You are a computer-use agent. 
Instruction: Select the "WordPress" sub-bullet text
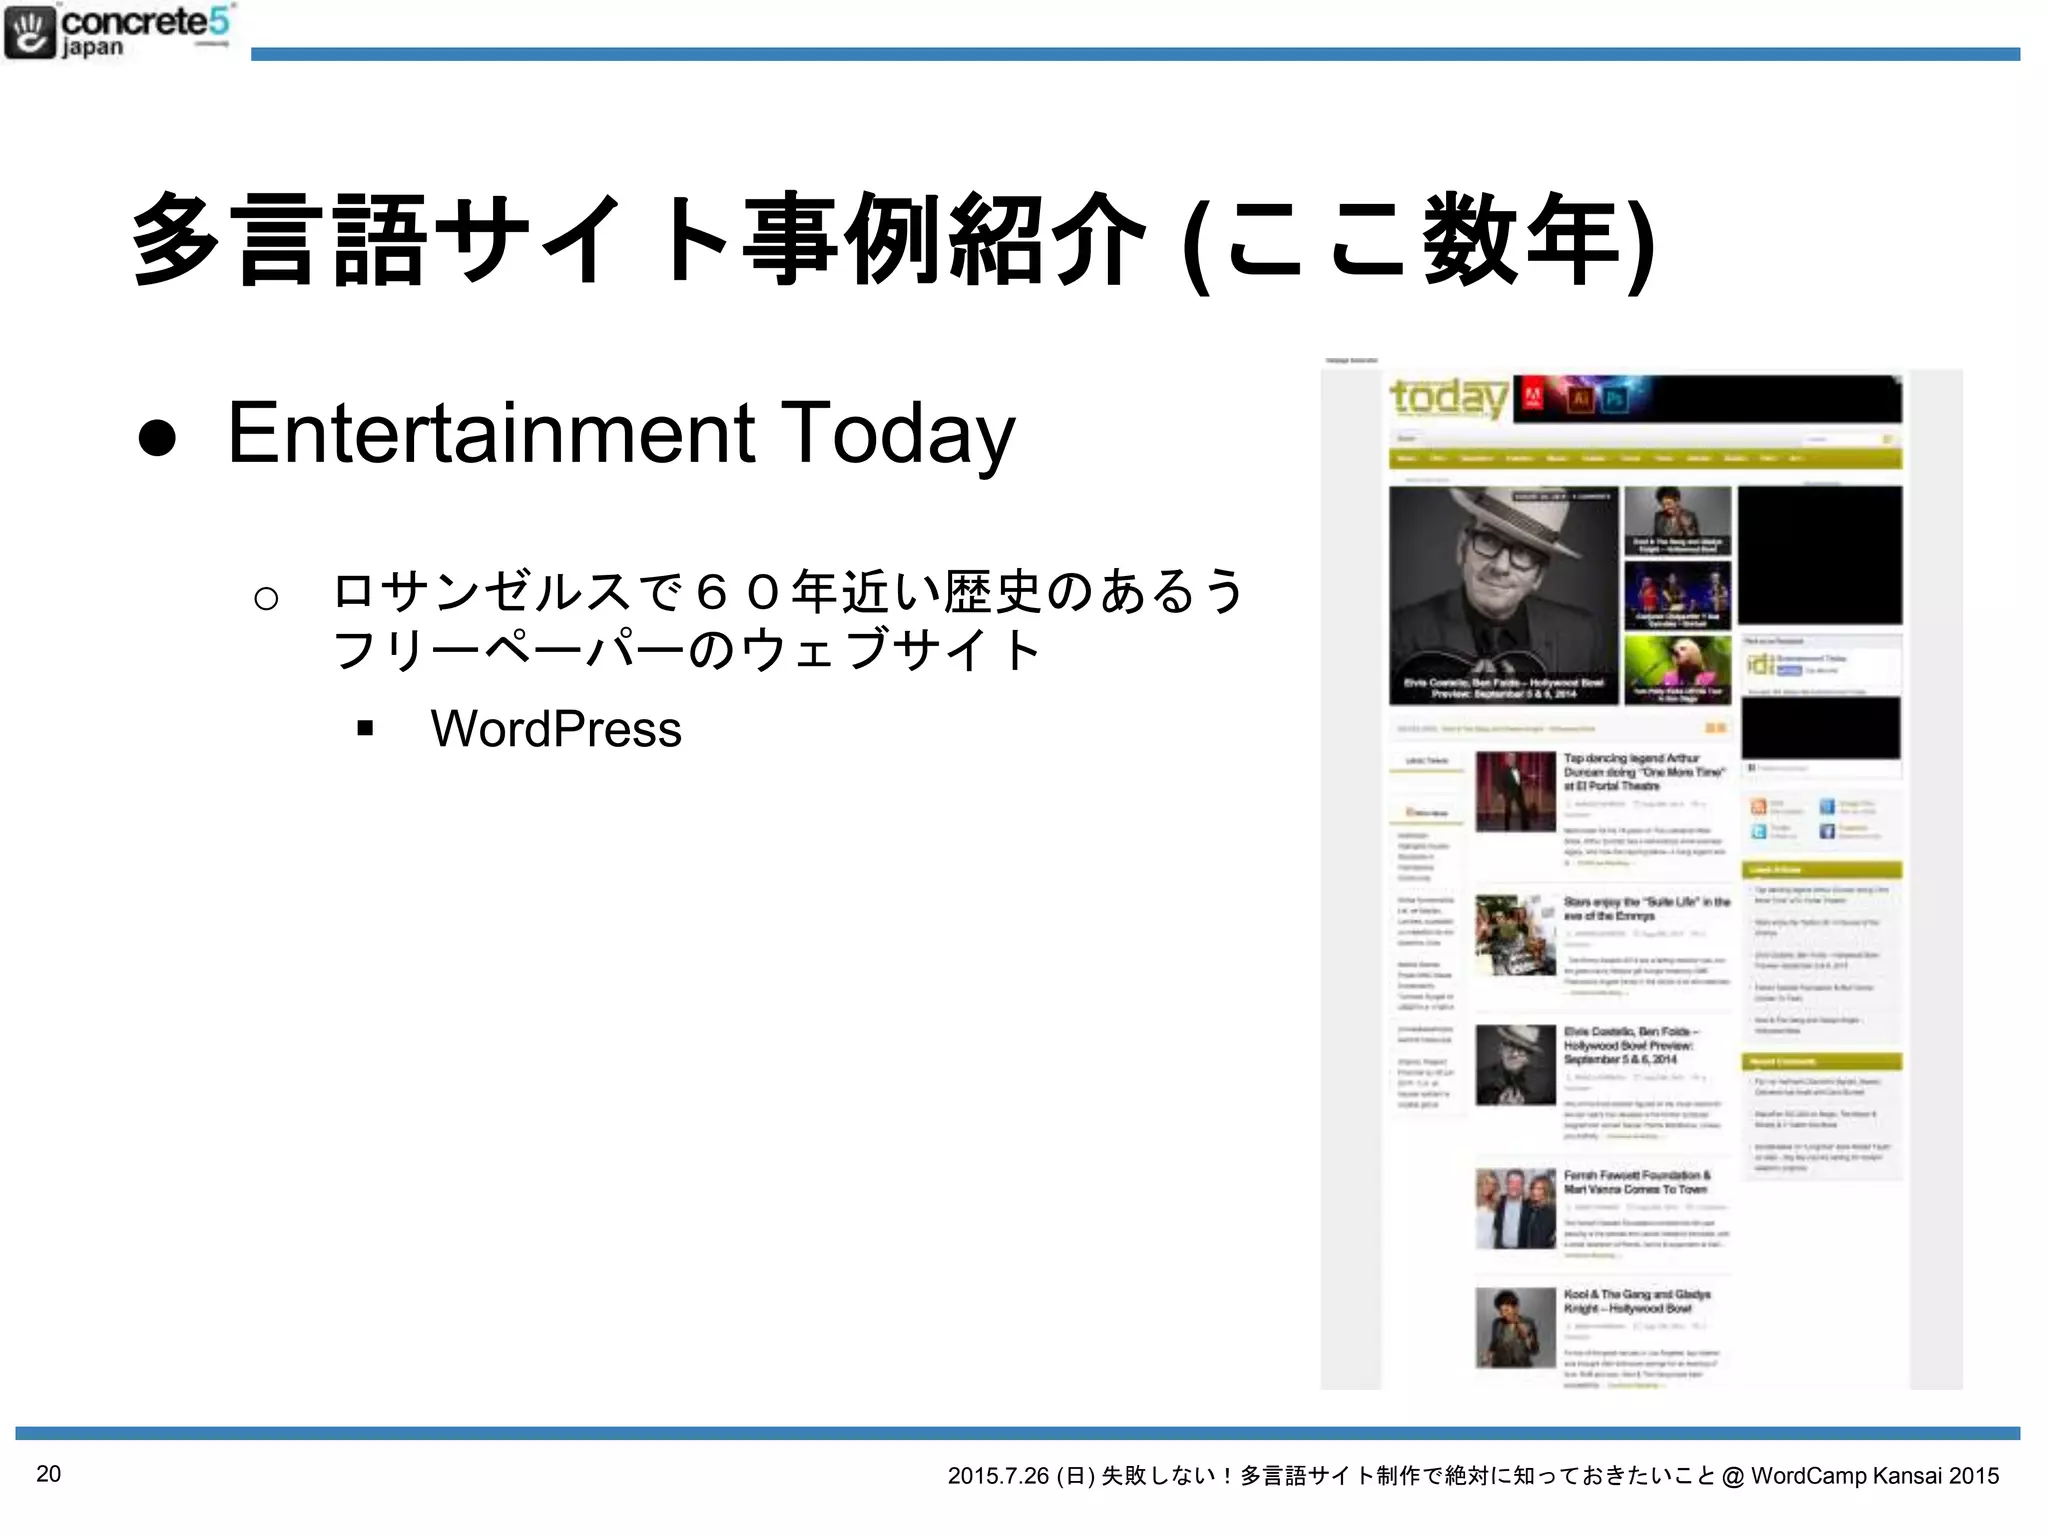[x=556, y=728]
